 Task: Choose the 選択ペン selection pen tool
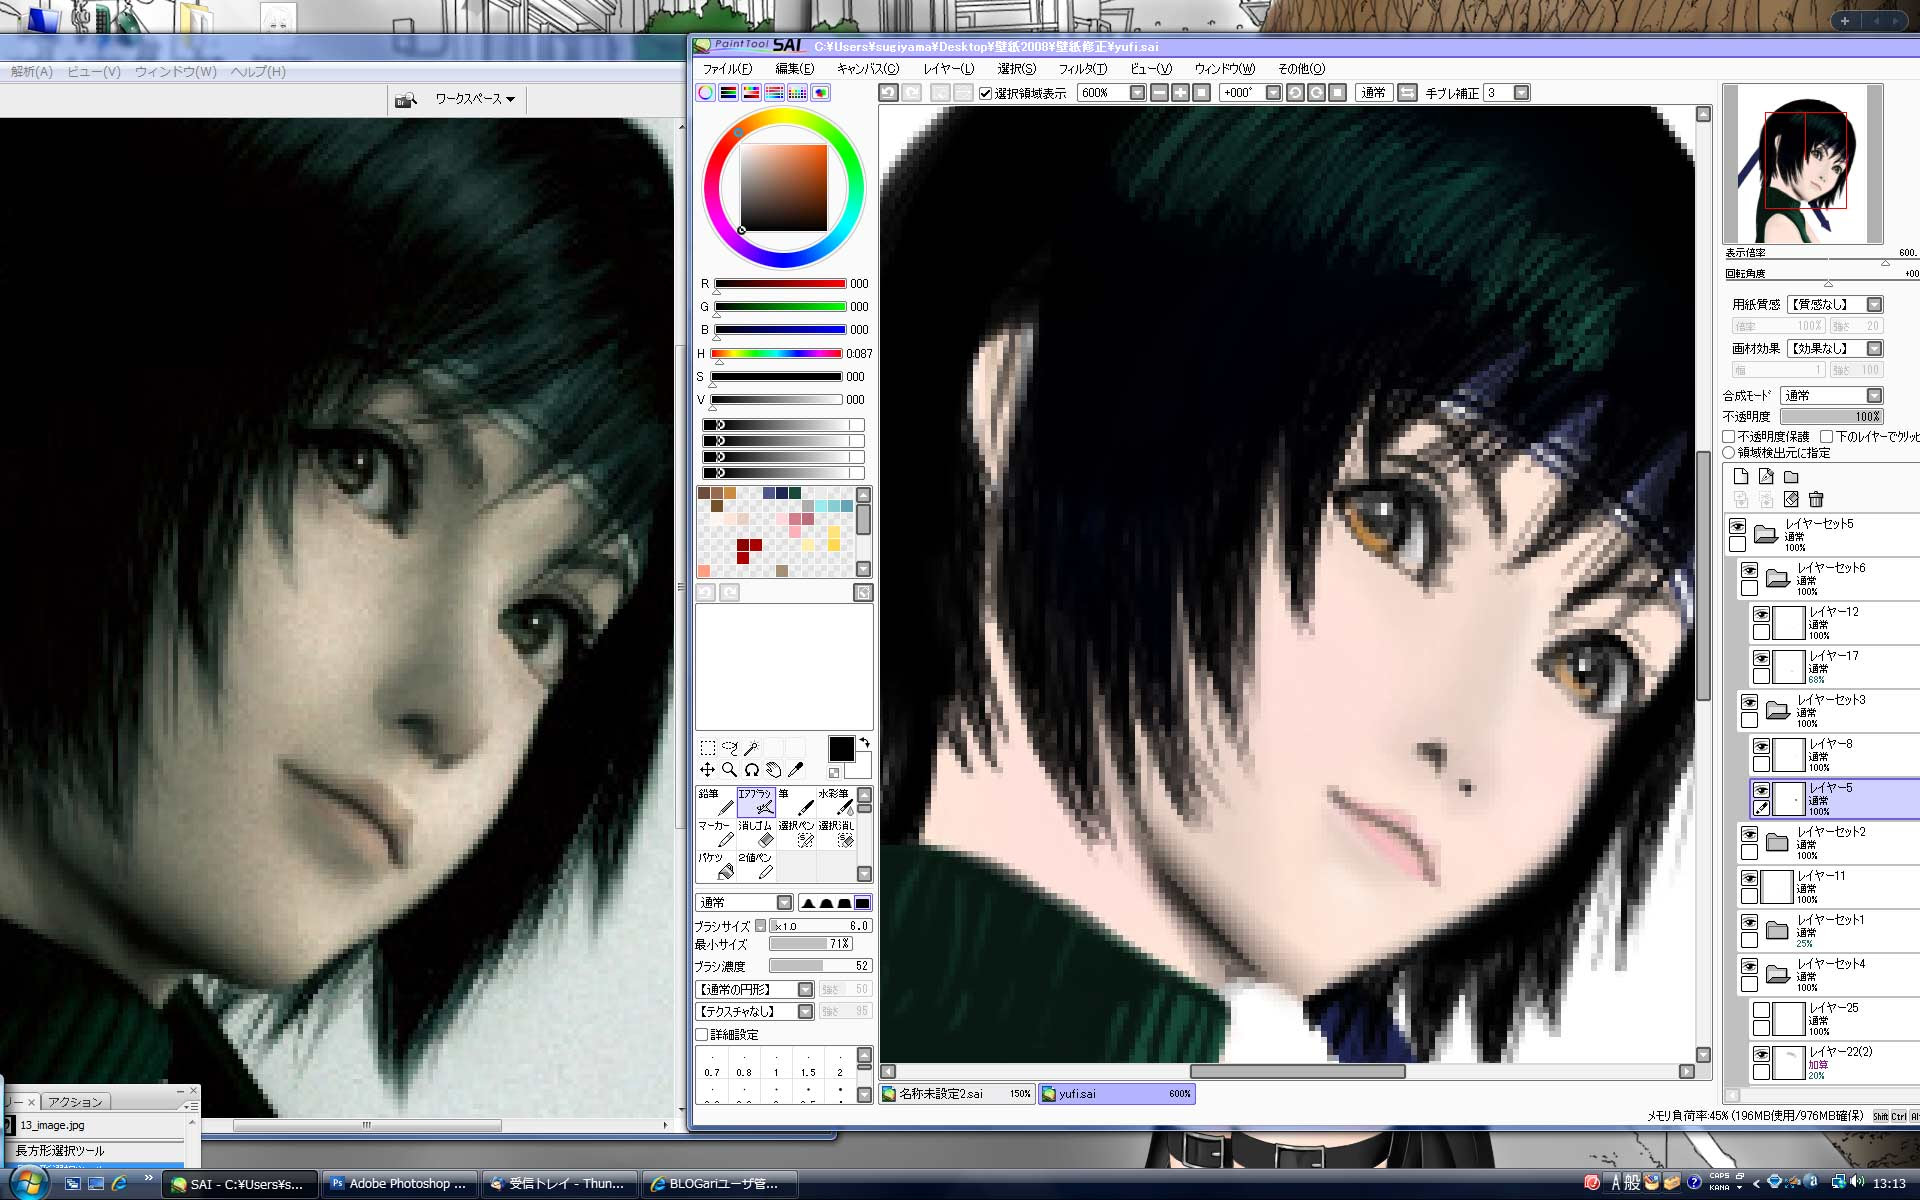pos(796,834)
